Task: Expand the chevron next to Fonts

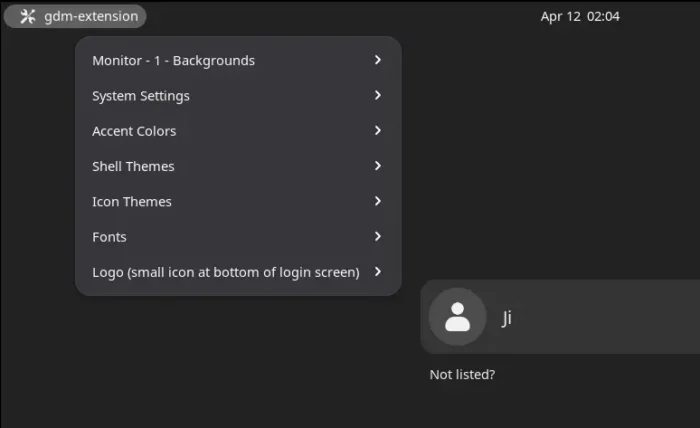Action: [377, 237]
